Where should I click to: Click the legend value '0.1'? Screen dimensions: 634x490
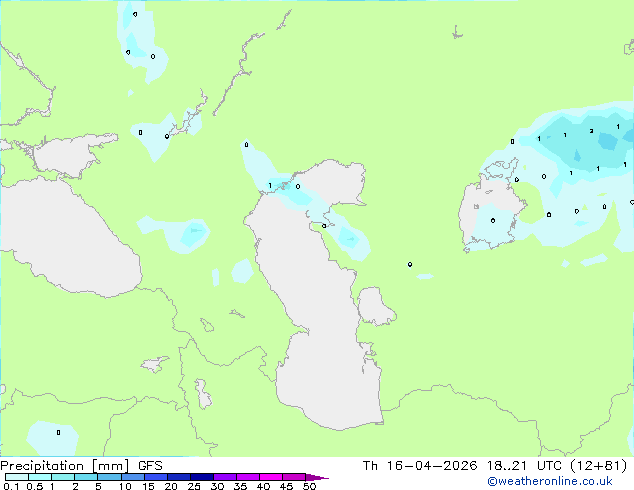click(11, 486)
